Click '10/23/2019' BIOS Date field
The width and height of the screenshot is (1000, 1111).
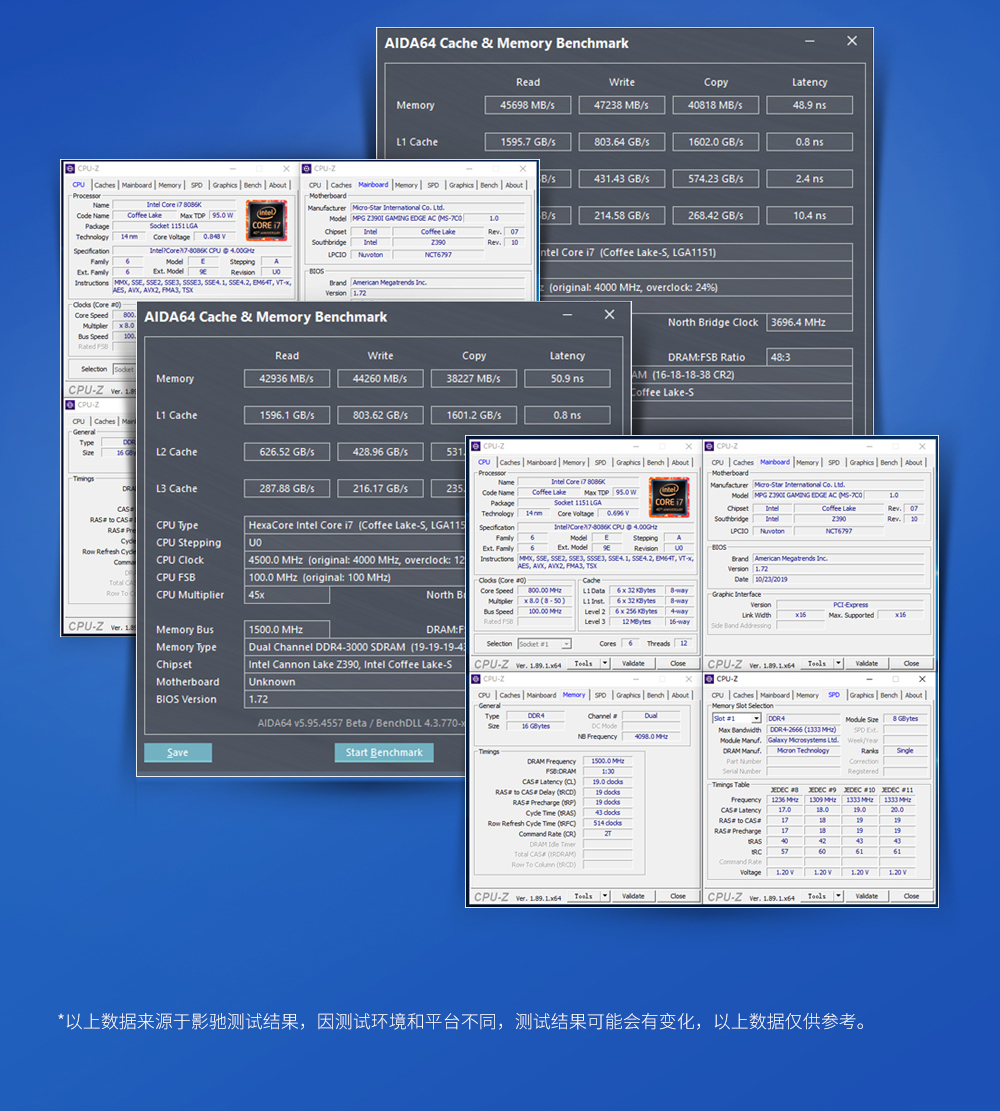coord(838,580)
